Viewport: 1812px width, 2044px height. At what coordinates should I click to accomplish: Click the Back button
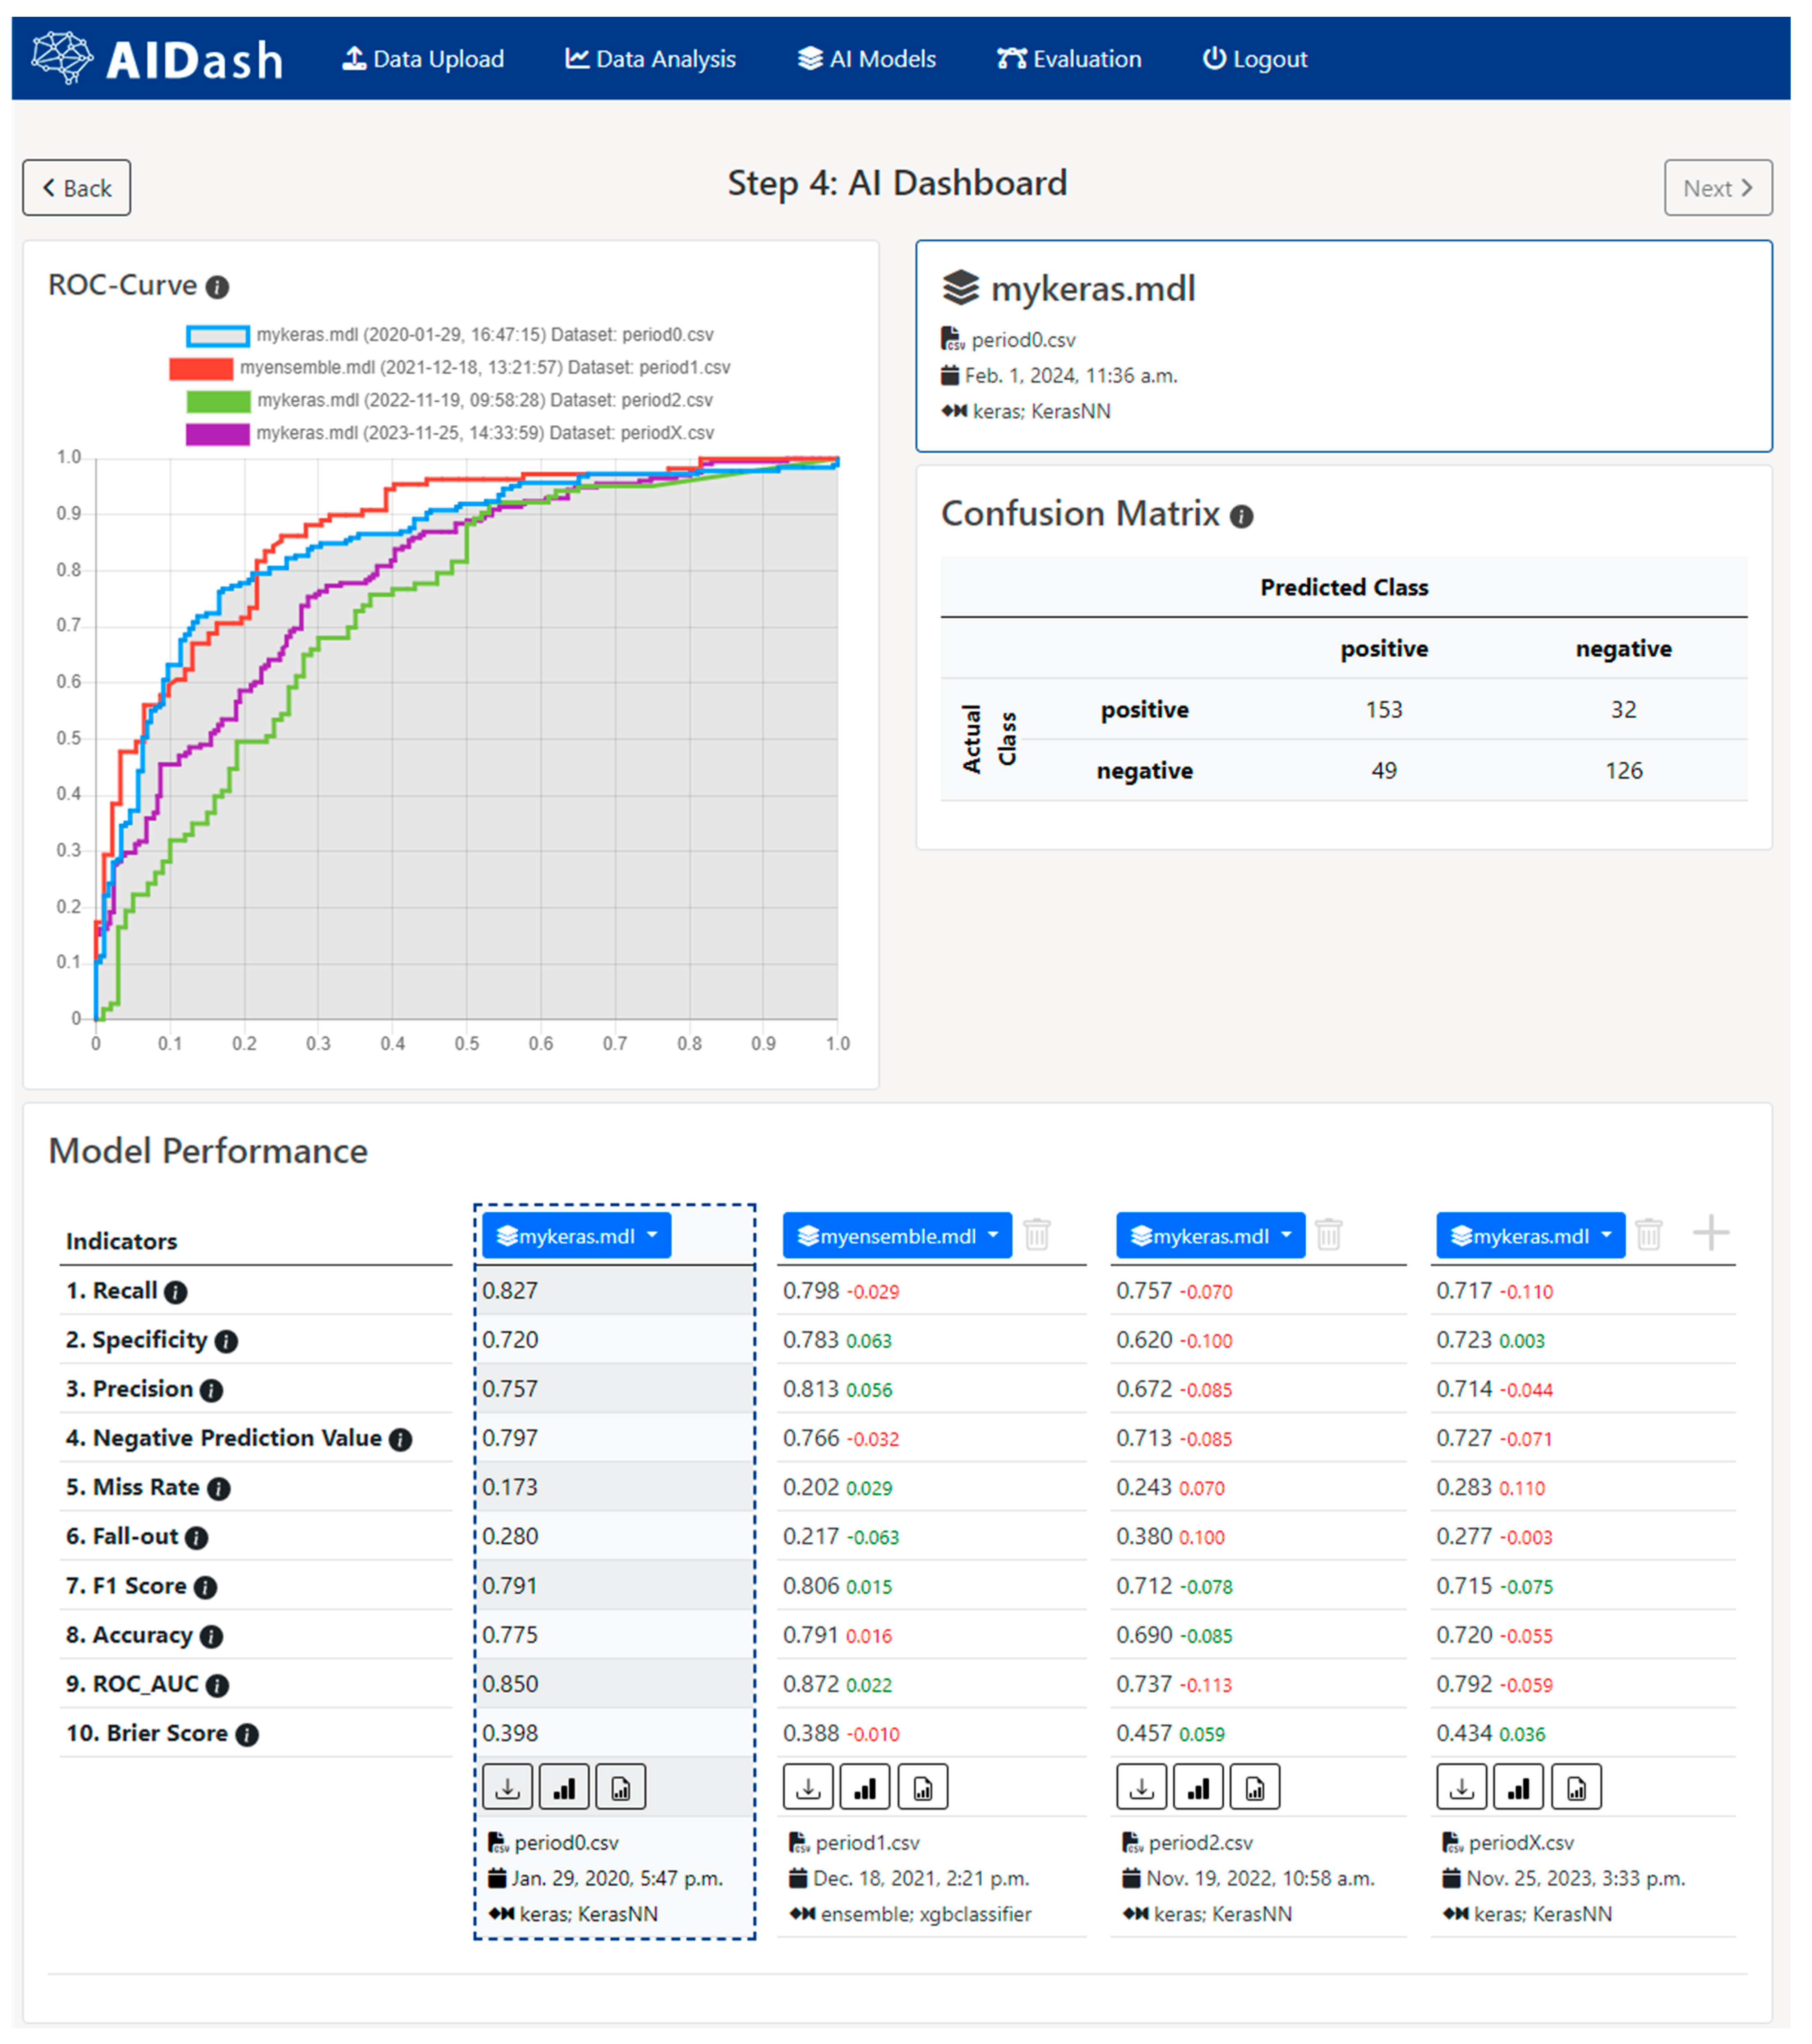coord(77,188)
